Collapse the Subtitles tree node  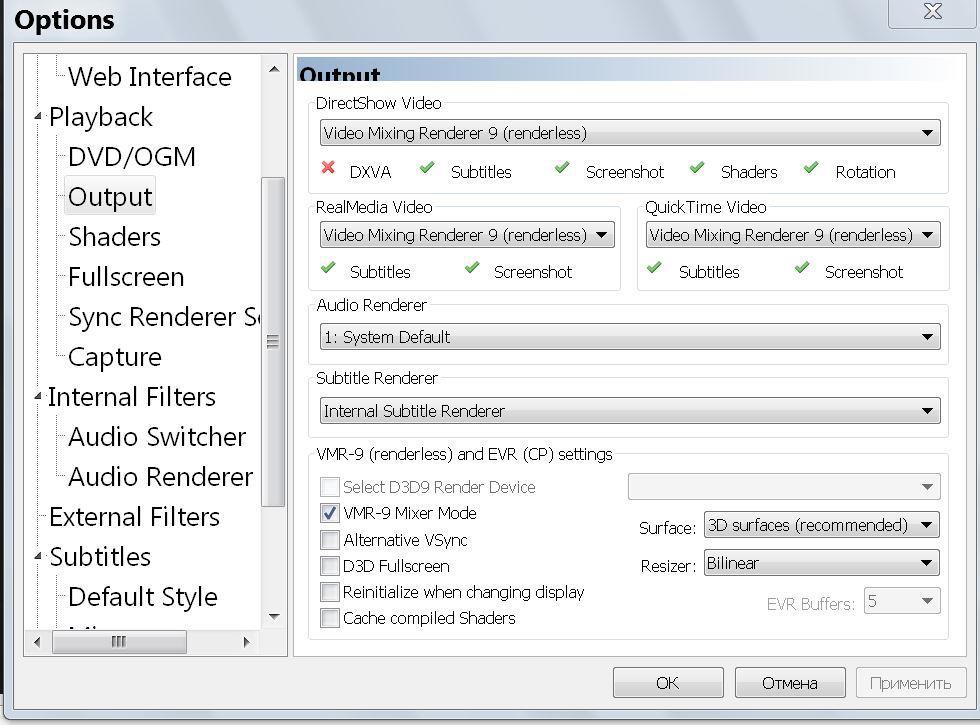pyautogui.click(x=38, y=558)
